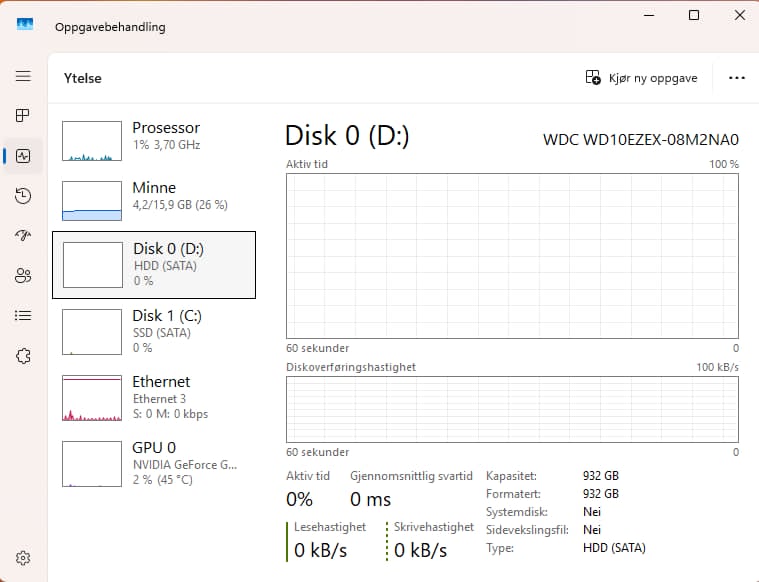
Task: Click the Skrivehastighet 0 kB/s value
Action: (x=421, y=550)
